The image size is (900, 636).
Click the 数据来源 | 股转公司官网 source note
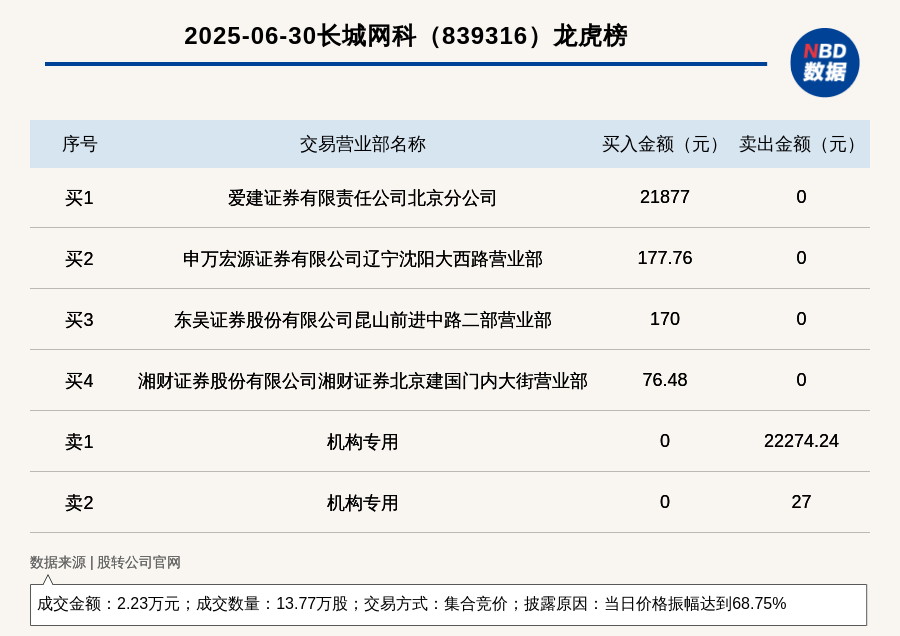(105, 563)
